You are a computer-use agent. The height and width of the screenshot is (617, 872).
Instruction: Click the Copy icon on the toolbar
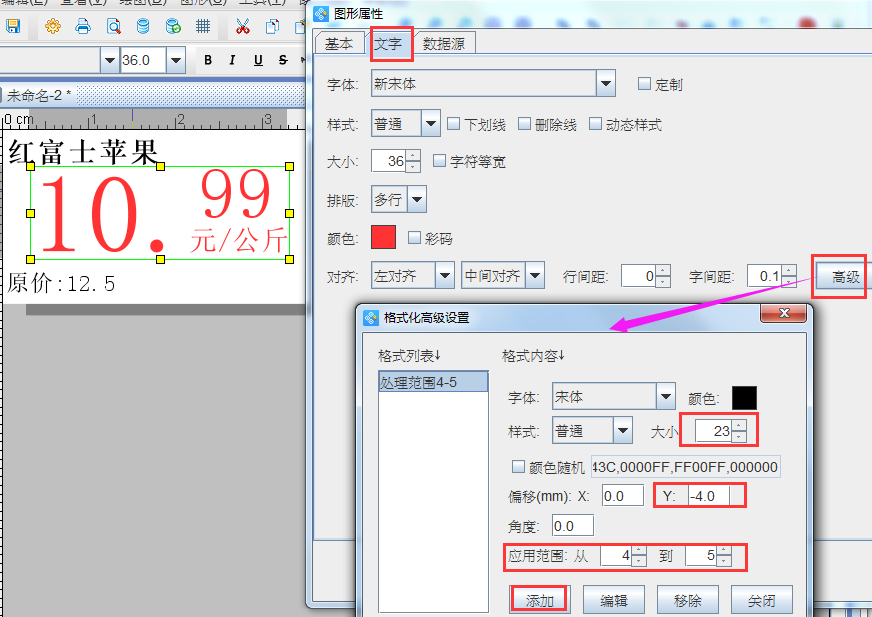coord(272,27)
